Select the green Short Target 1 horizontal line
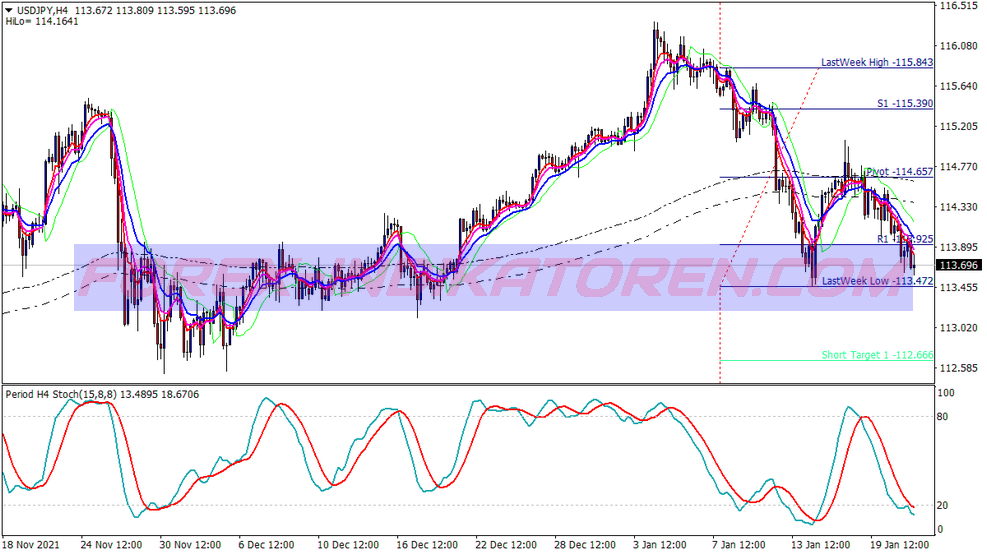Viewport: 987px width, 555px height. 827,361
